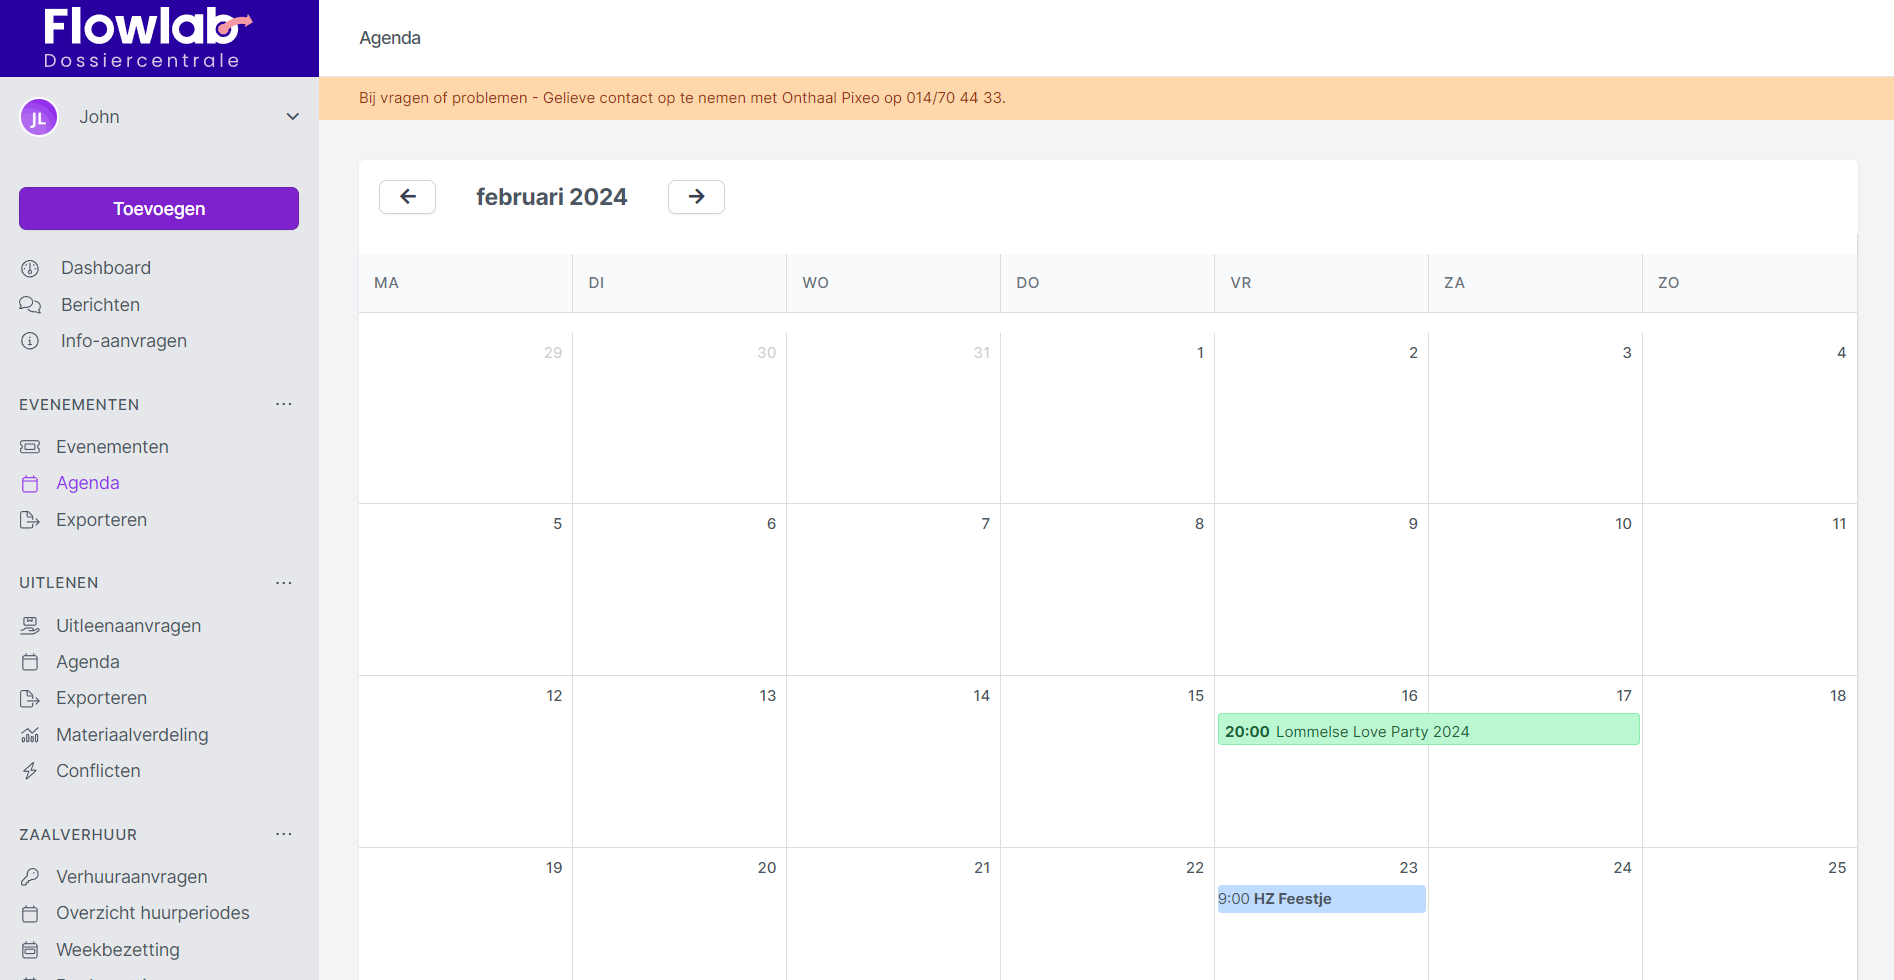
Task: Go to previous month with left arrow
Action: (x=407, y=197)
